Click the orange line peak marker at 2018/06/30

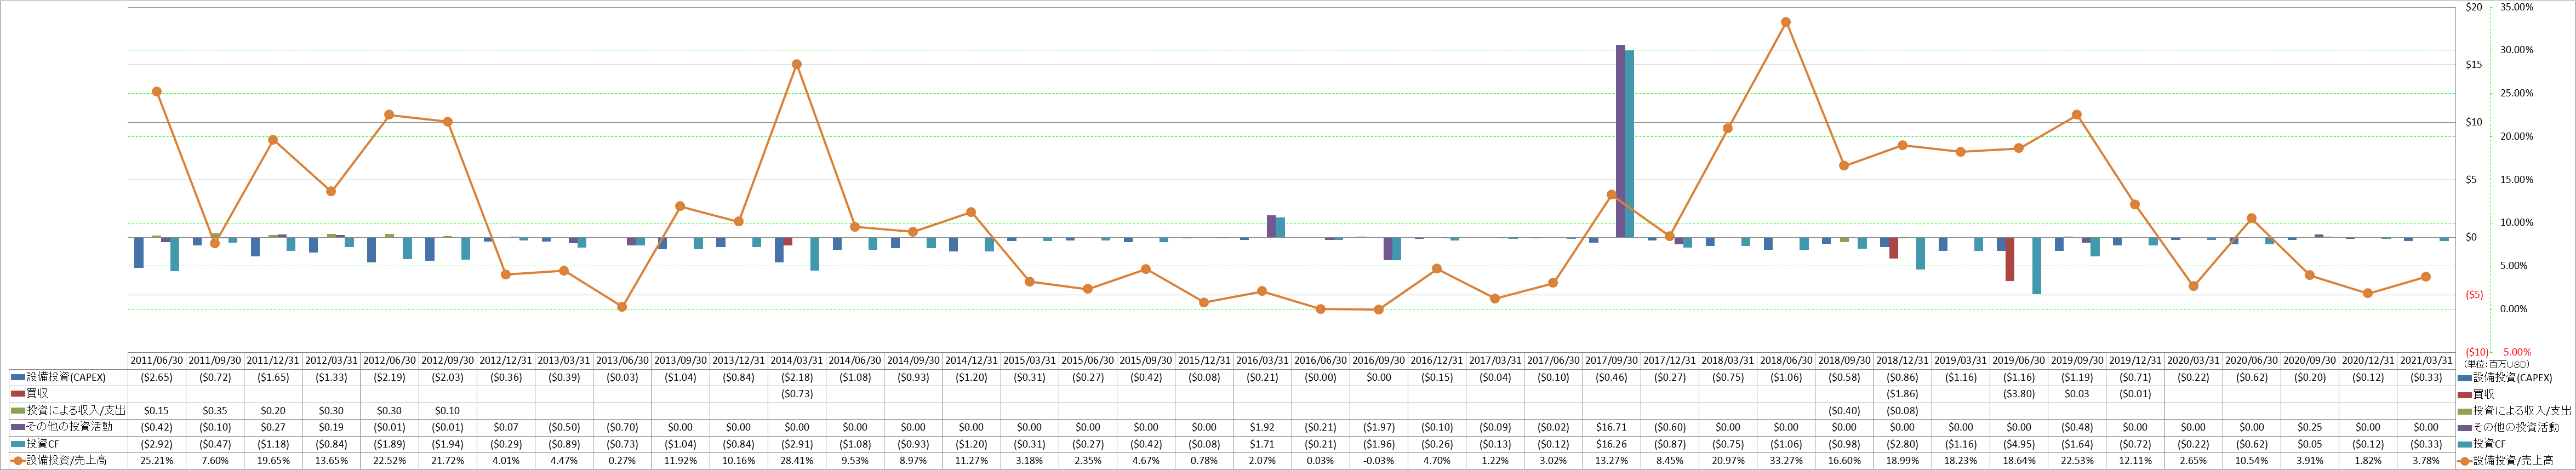(x=1786, y=22)
